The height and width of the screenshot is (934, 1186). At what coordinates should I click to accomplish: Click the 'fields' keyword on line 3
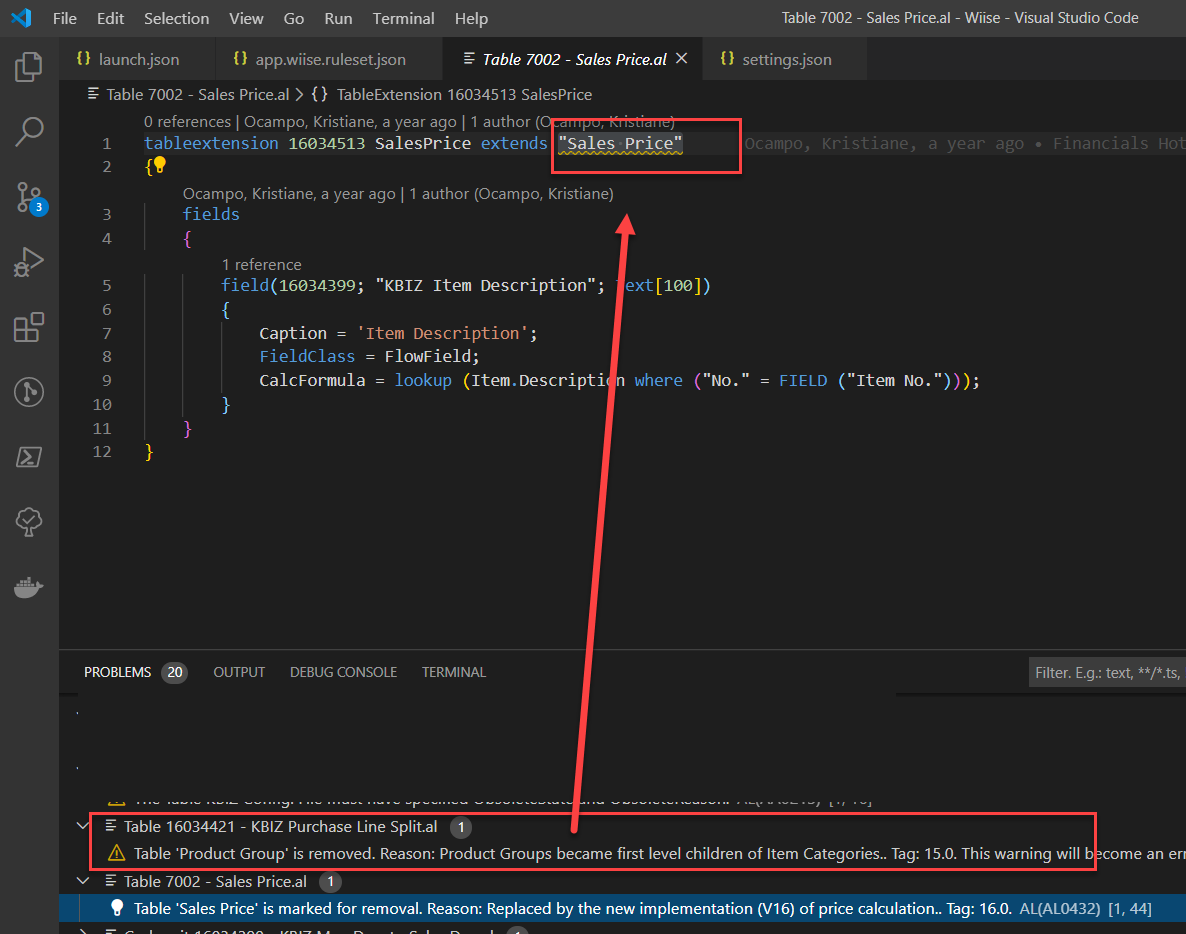coord(211,215)
